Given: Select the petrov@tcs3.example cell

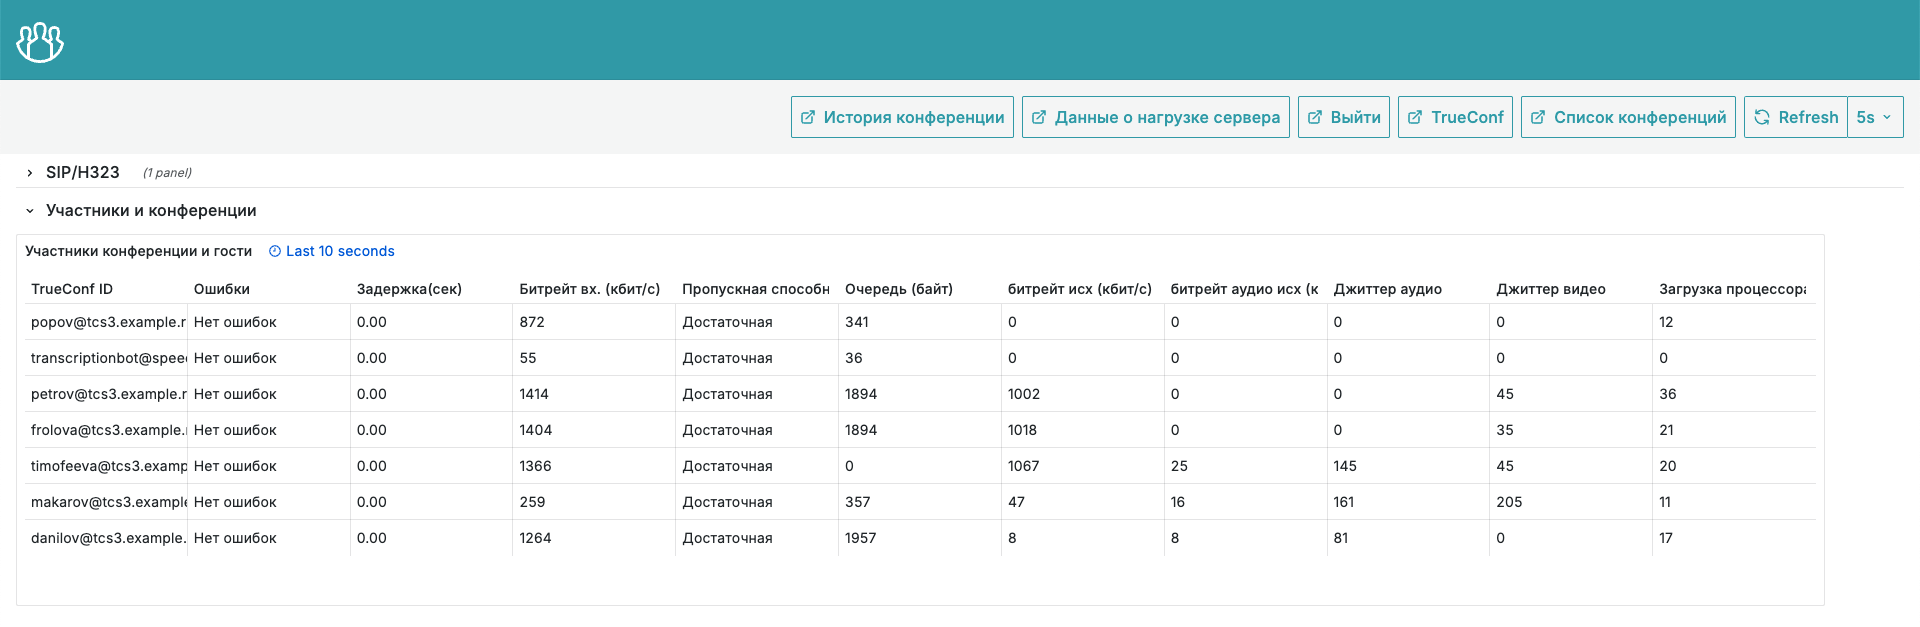Looking at the screenshot, I should tap(108, 394).
